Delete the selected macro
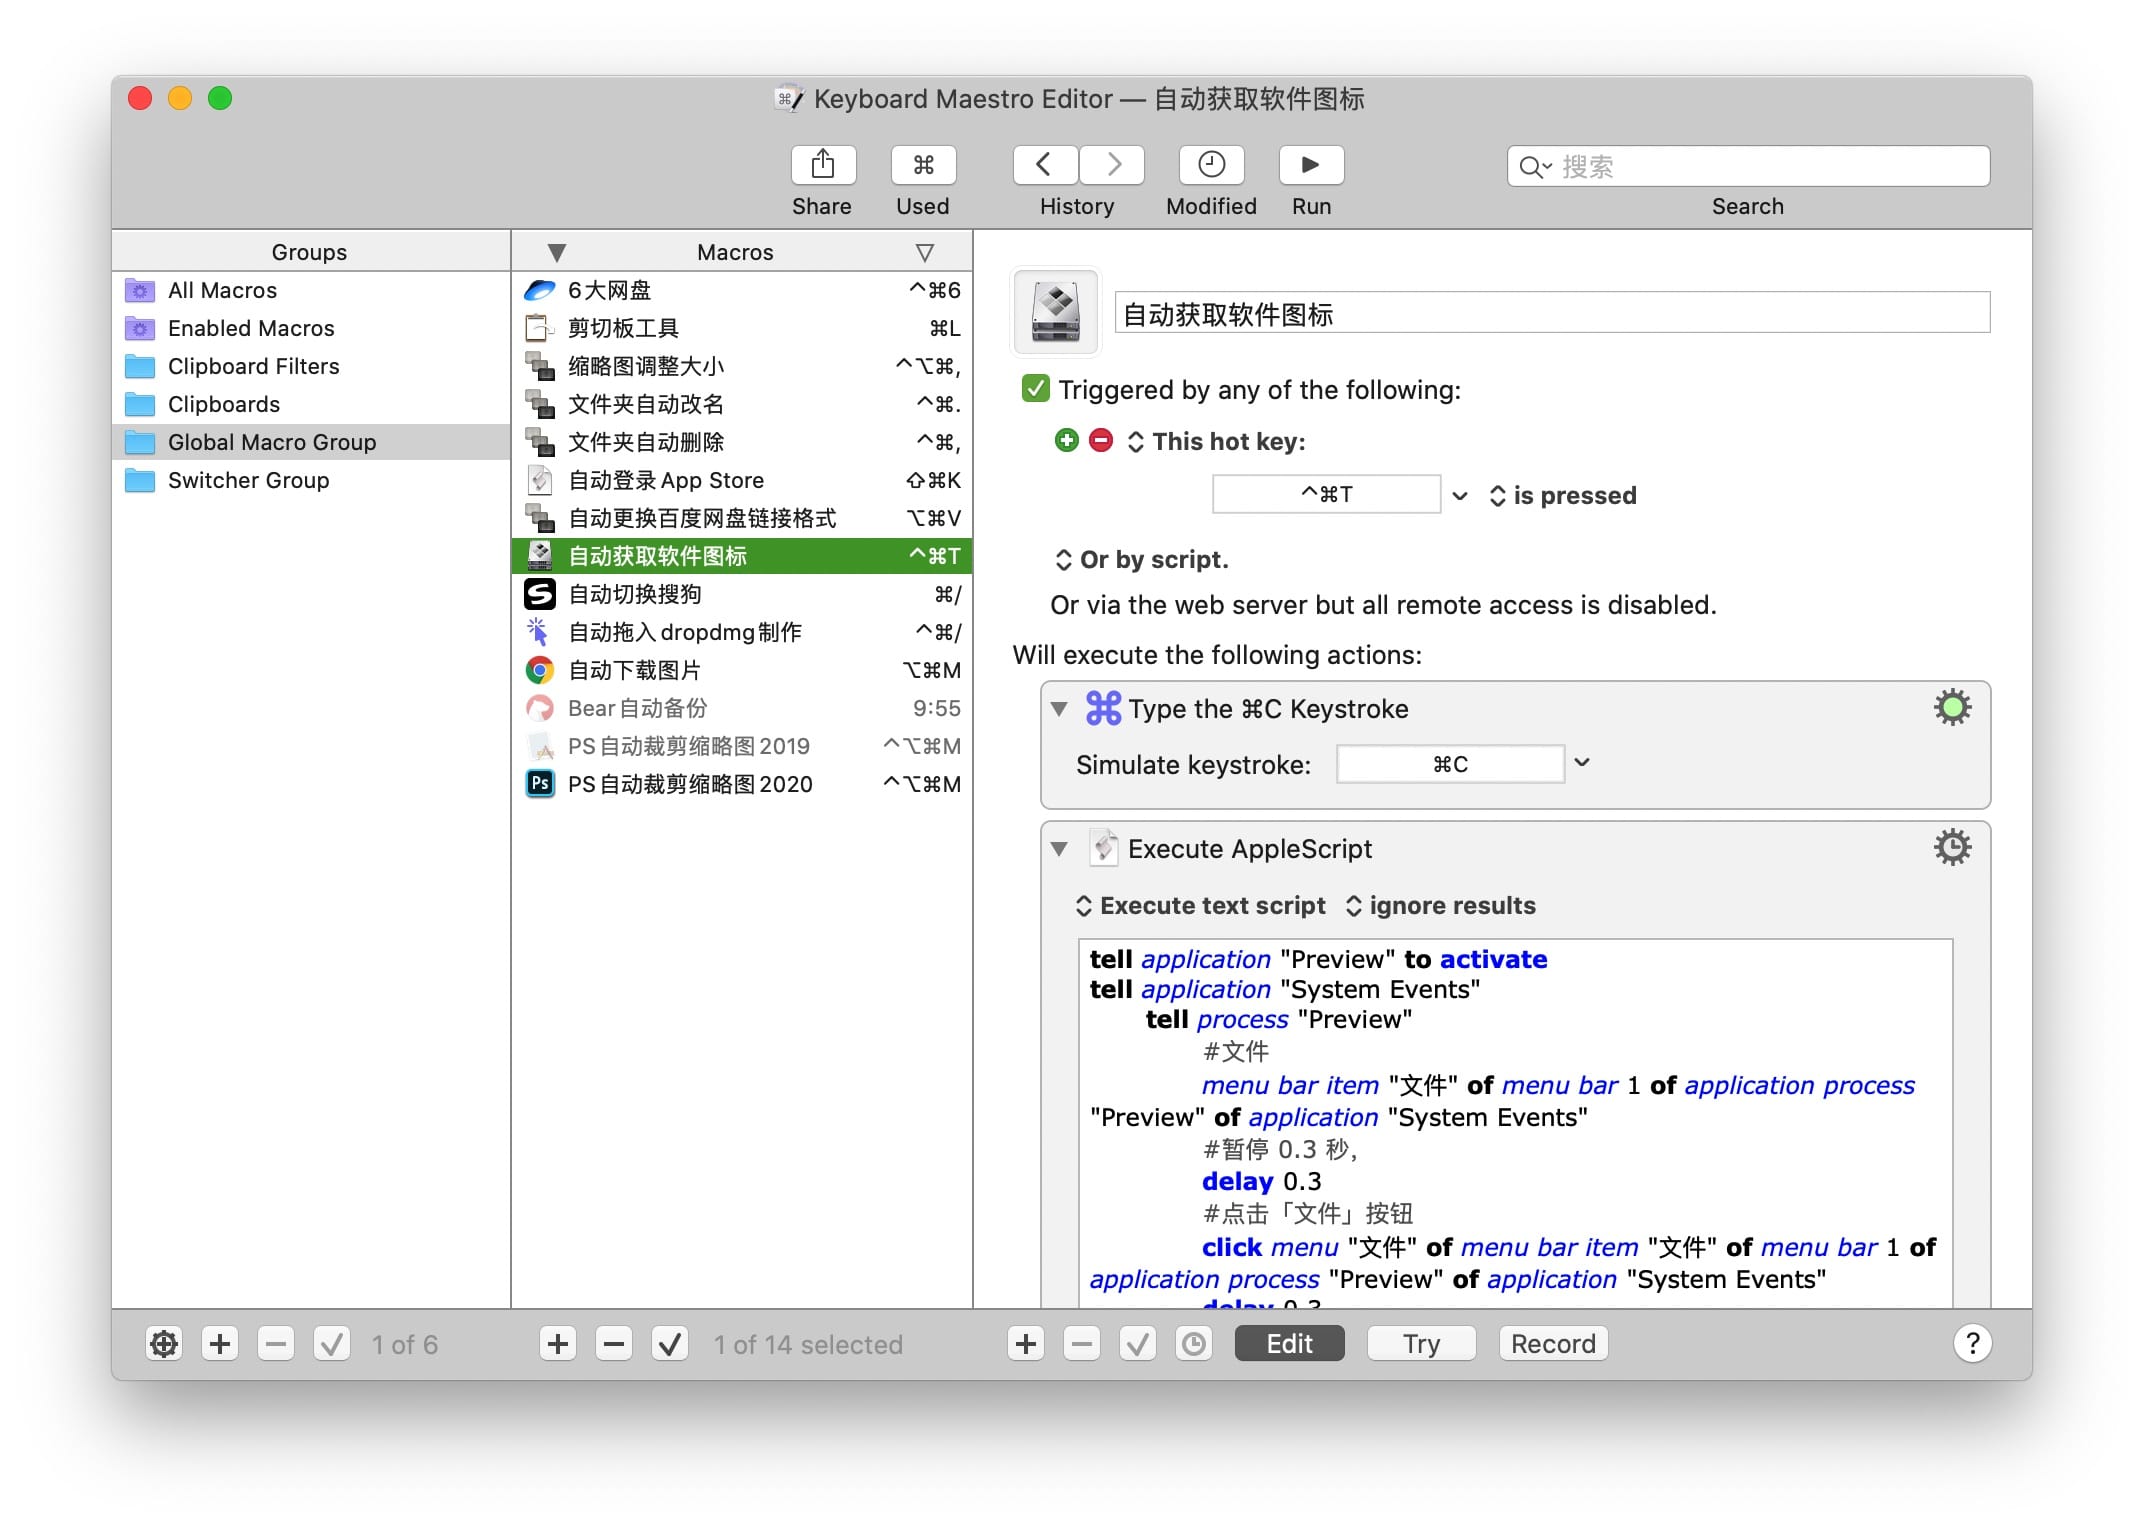2144x1528 pixels. point(614,1344)
